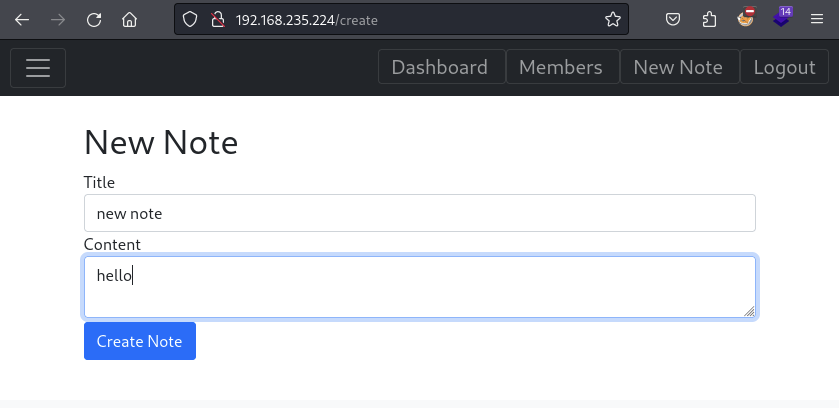This screenshot has width=839, height=408.
Task: Open the Dashboard nav item
Action: tap(440, 67)
